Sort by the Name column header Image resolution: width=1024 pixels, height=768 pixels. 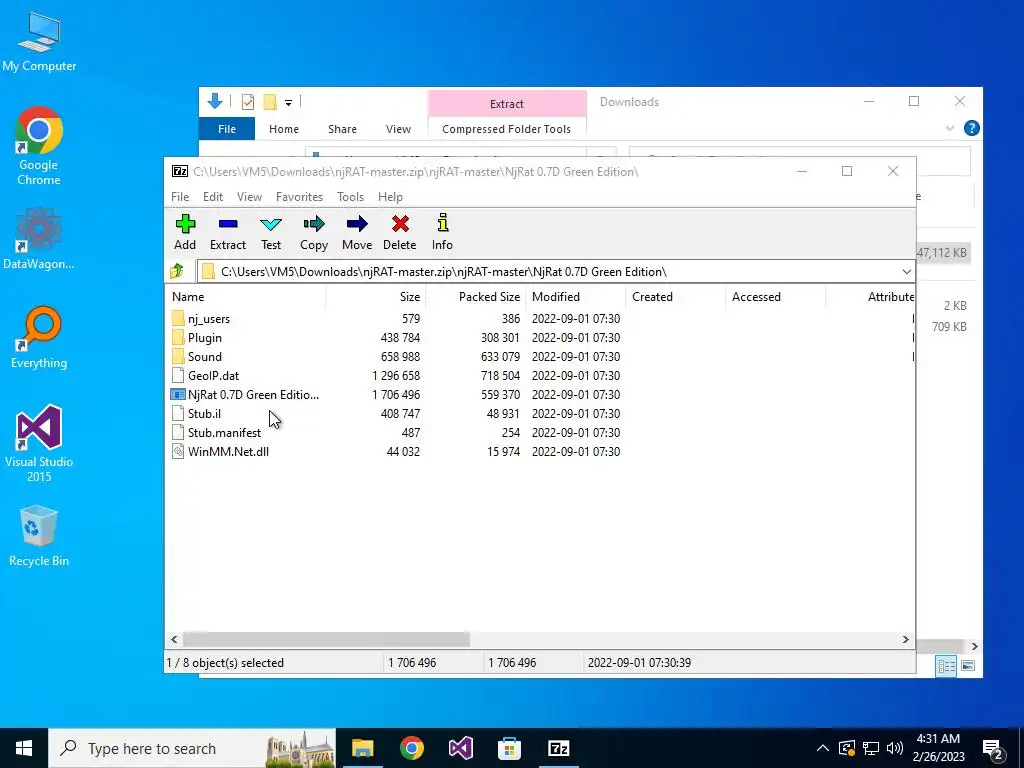(246, 296)
